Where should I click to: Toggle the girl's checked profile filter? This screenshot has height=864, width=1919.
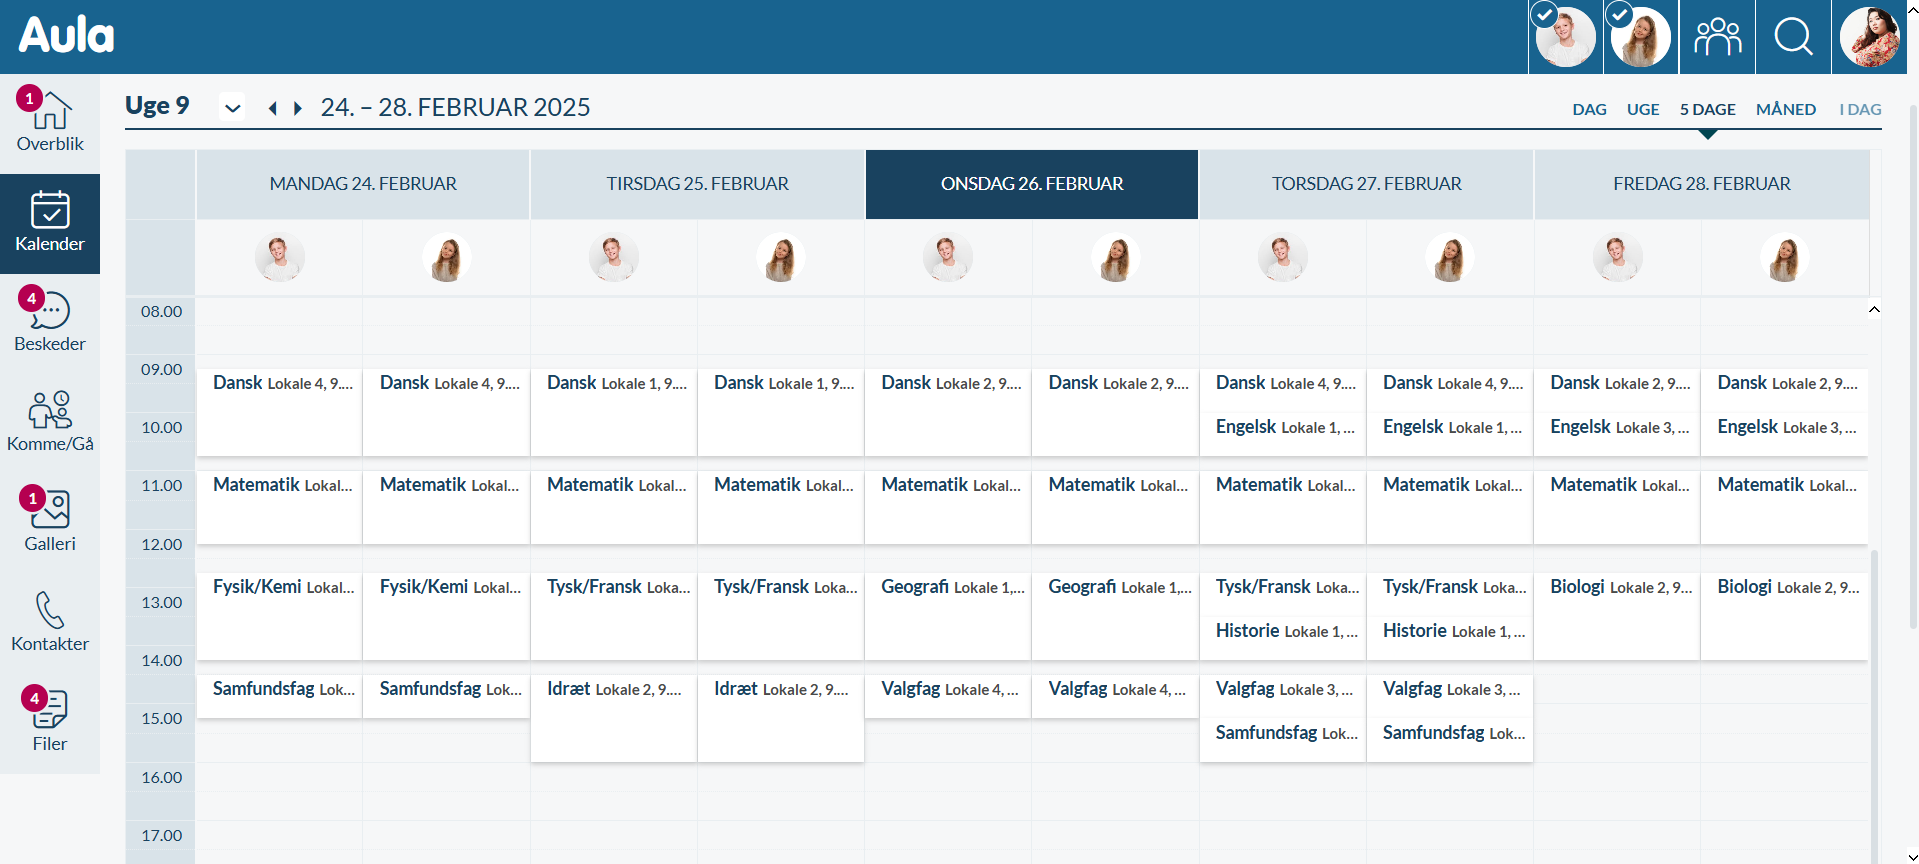pyautogui.click(x=1641, y=37)
